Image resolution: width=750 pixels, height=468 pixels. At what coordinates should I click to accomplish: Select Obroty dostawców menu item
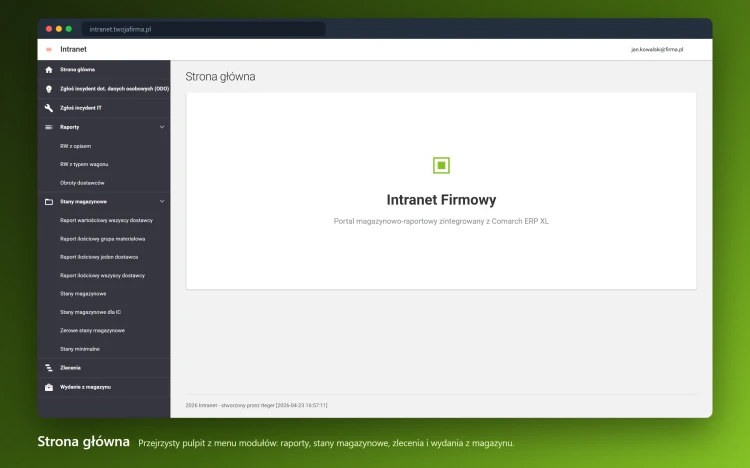[82, 183]
